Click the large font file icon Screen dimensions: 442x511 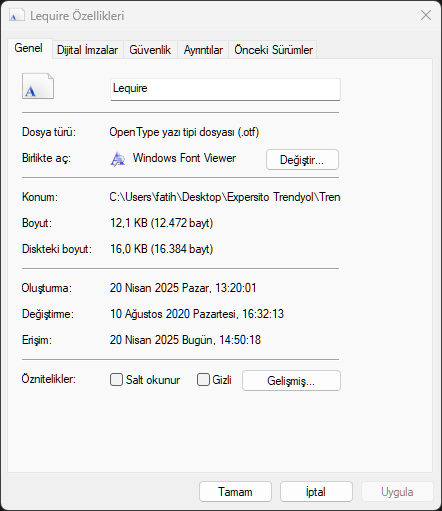[38, 86]
